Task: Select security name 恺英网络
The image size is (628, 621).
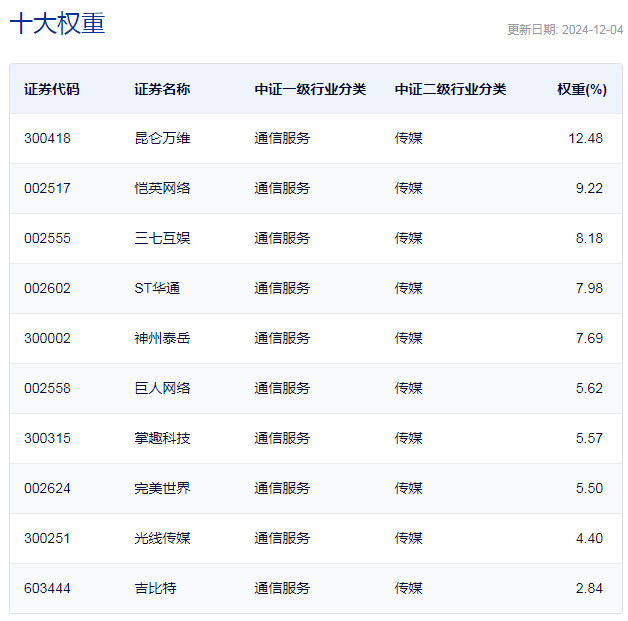Action: point(162,188)
